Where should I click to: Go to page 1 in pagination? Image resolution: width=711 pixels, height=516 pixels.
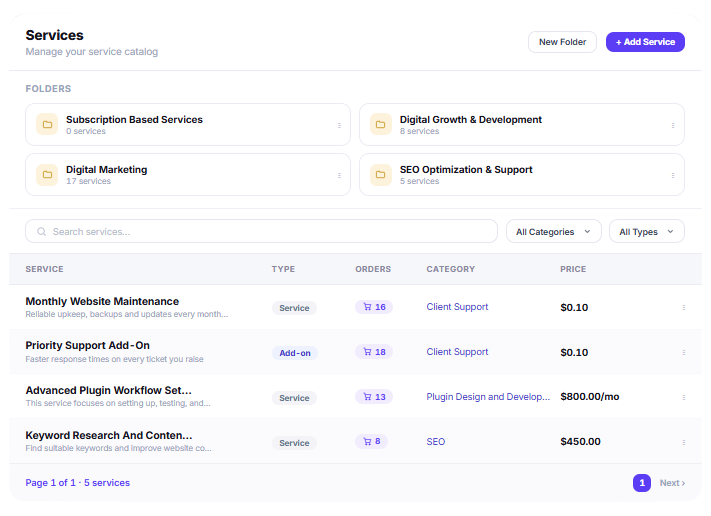click(642, 483)
